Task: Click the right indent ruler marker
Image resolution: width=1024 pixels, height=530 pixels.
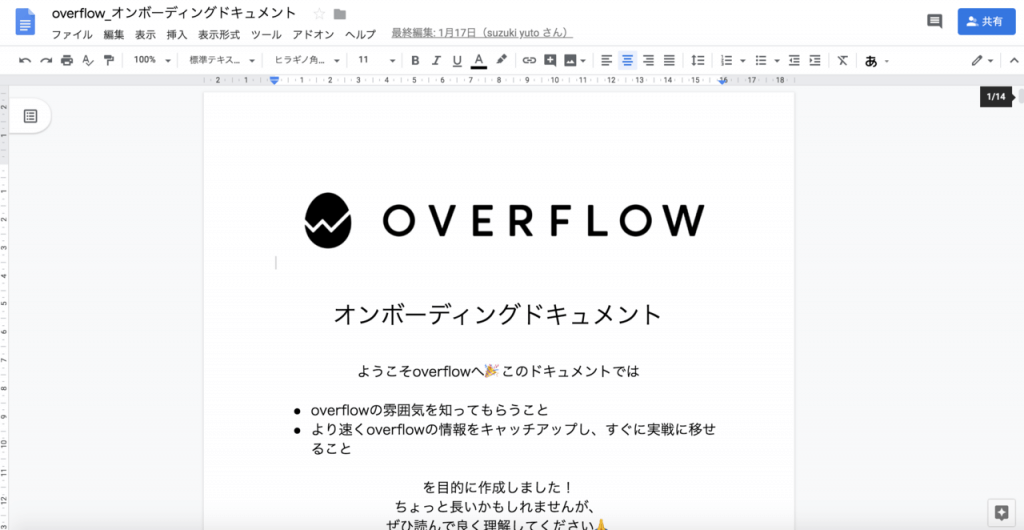Action: [723, 80]
